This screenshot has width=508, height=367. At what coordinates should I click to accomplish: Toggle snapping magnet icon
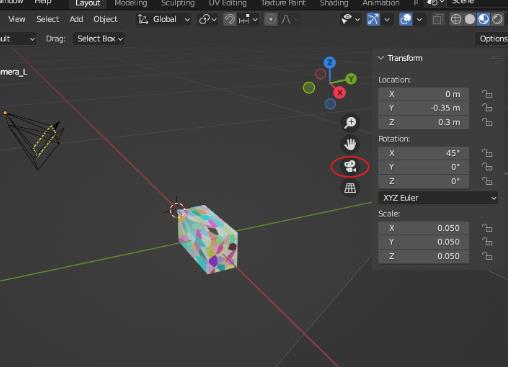(x=229, y=20)
